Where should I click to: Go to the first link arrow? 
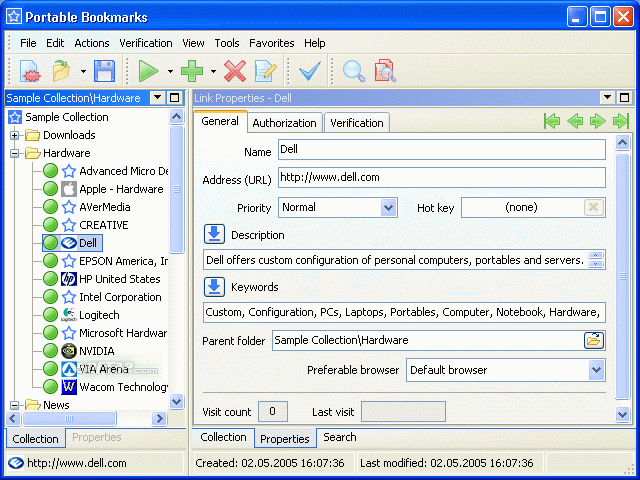552,121
